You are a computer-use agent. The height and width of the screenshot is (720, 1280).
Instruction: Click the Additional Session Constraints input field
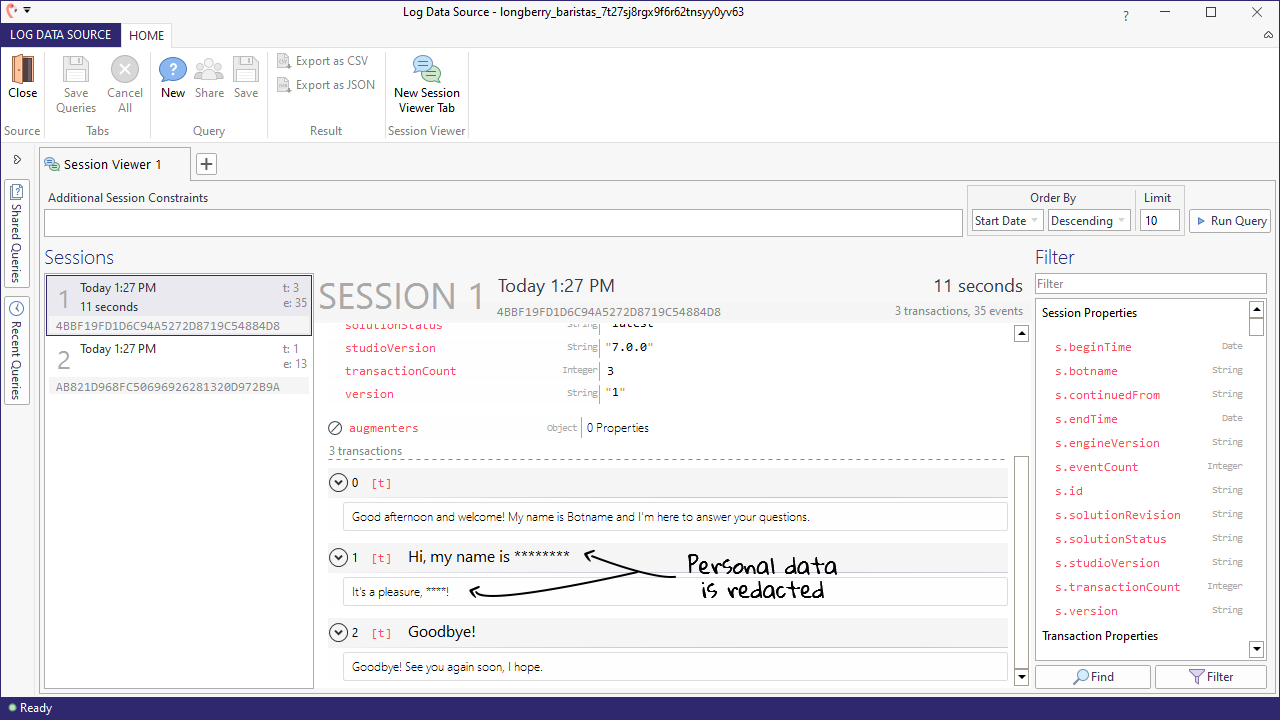click(503, 222)
